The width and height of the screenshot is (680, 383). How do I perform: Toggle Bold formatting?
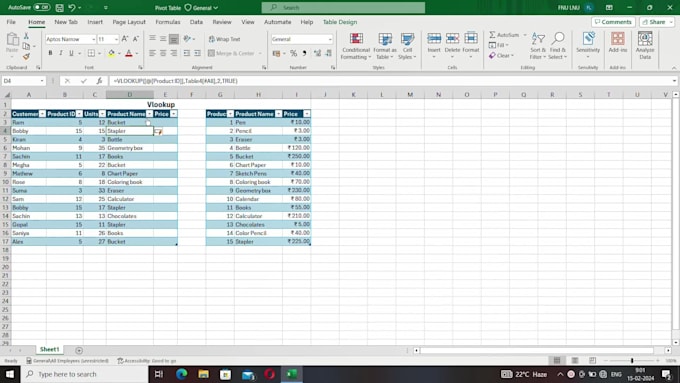pos(50,53)
